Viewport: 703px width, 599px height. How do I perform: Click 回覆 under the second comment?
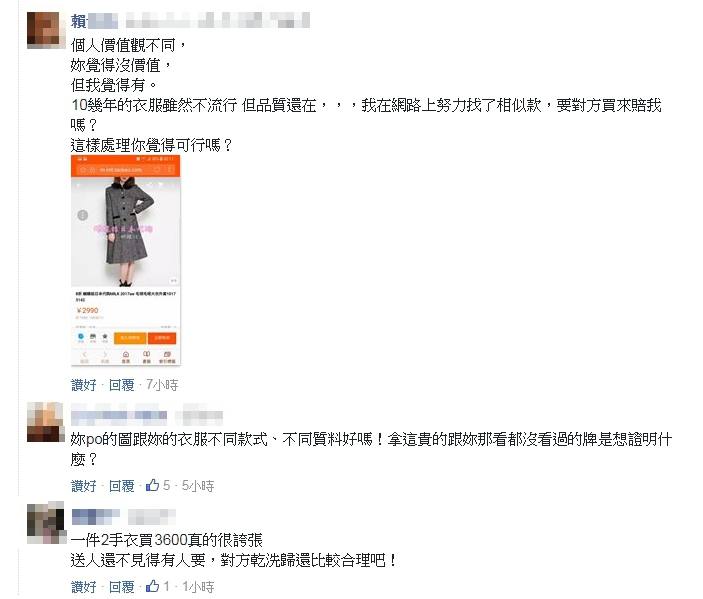(122, 486)
